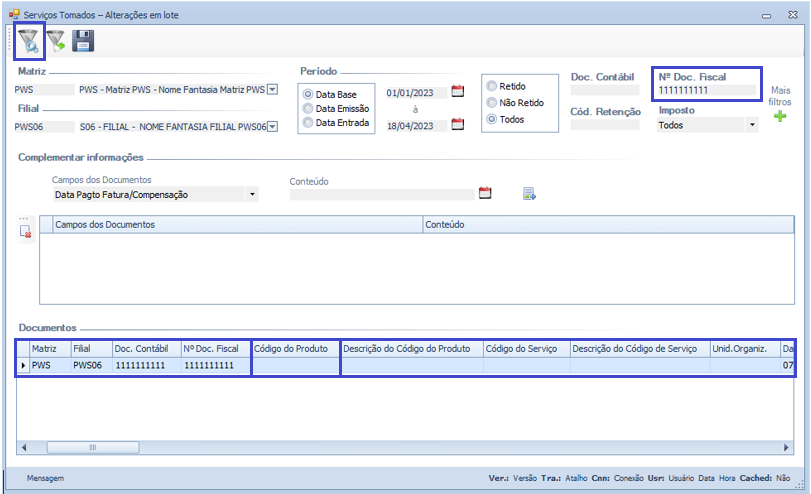Open calendar icon beside Conteúdo field
The image size is (811, 494).
pyautogui.click(x=485, y=193)
